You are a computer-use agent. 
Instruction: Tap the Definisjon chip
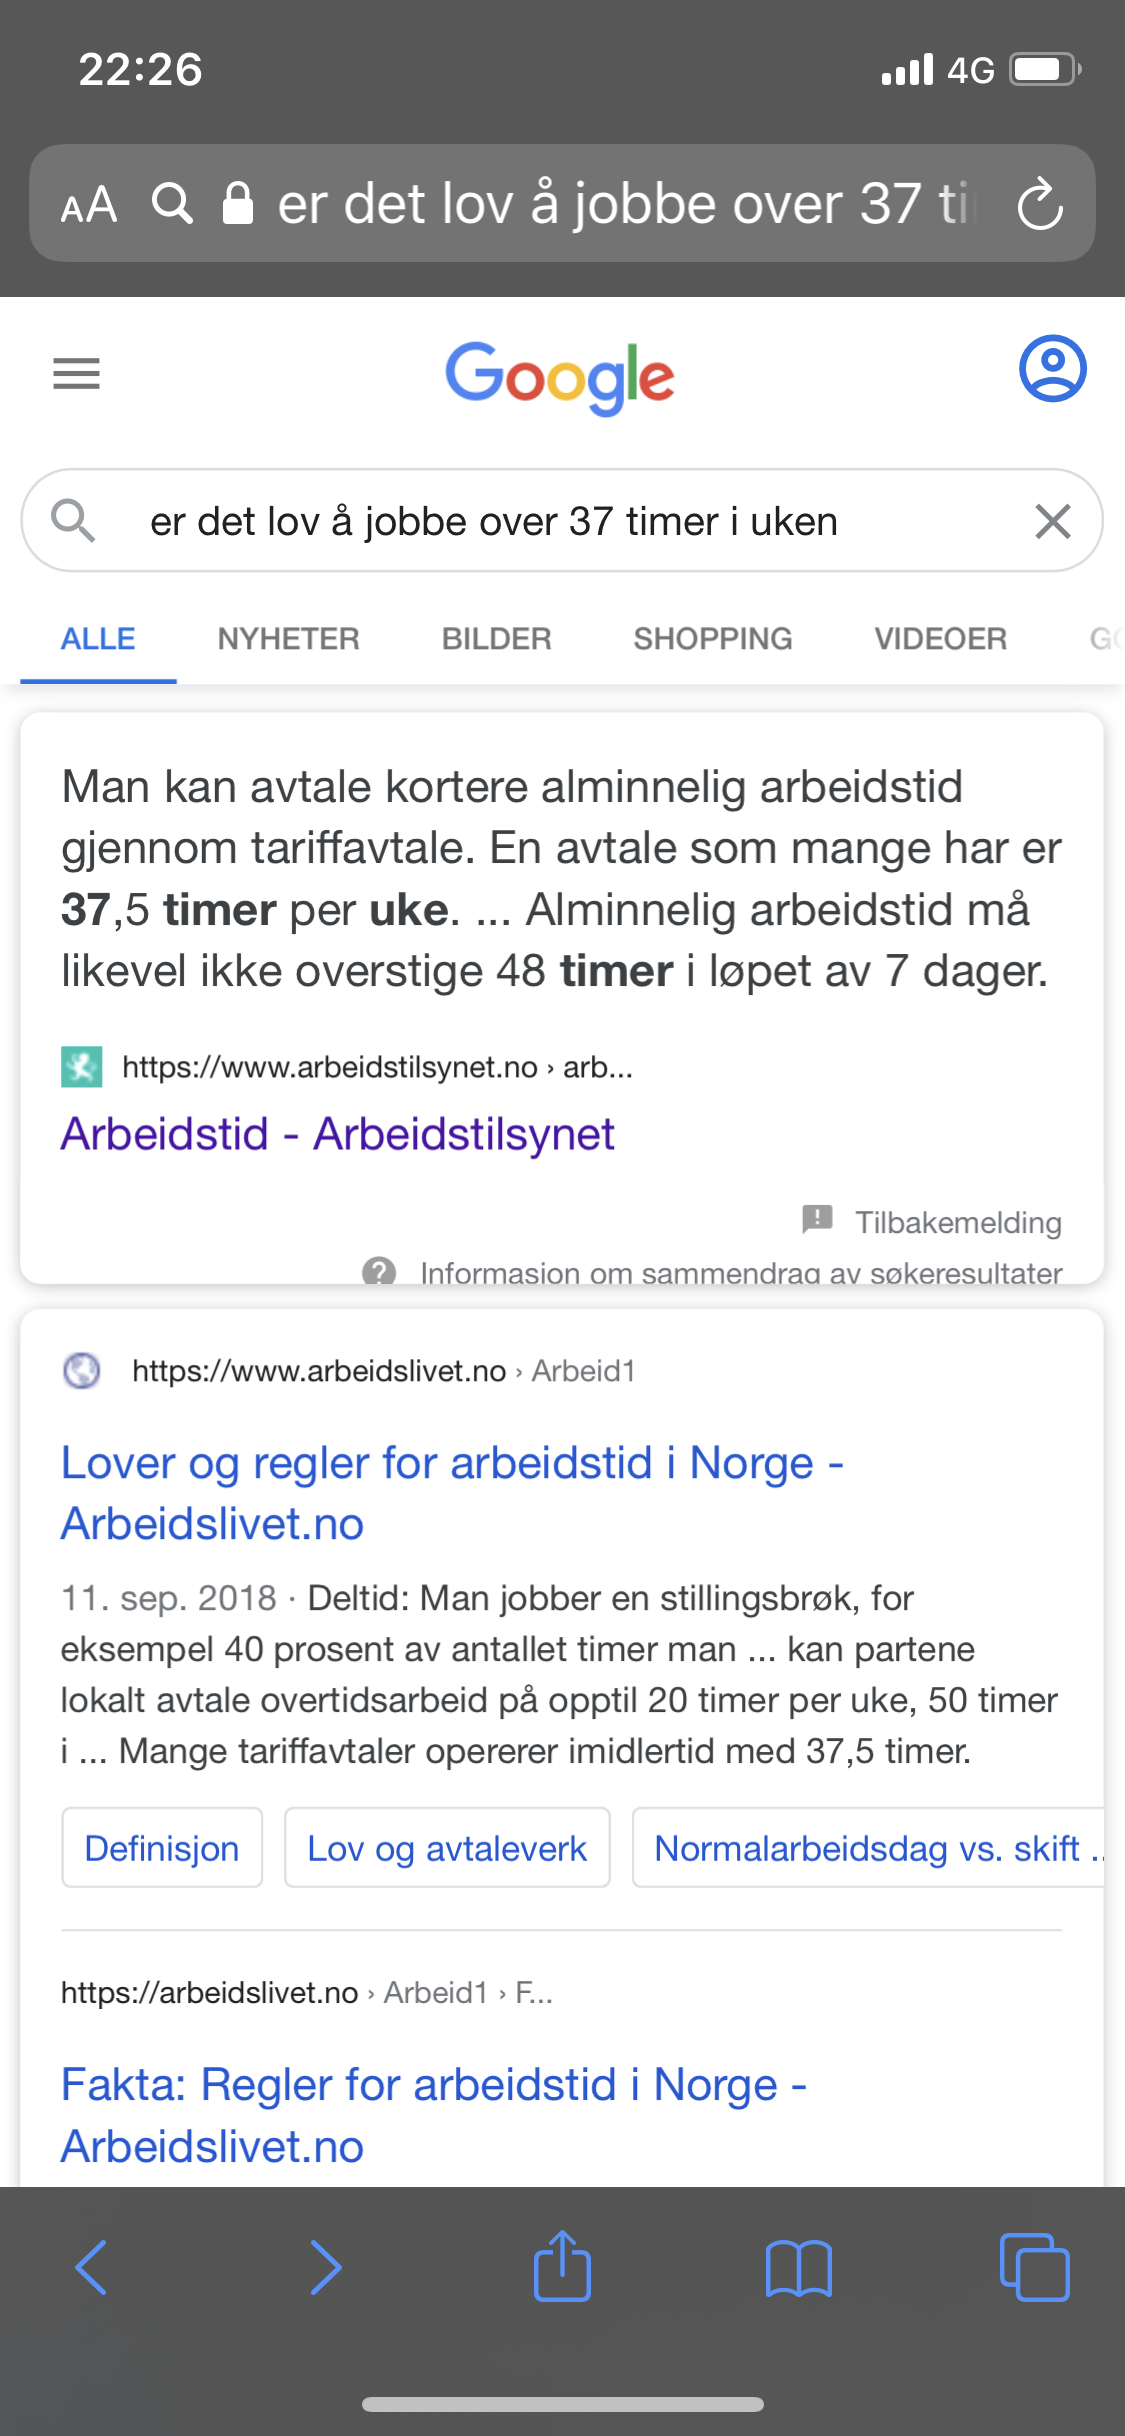(x=162, y=1847)
